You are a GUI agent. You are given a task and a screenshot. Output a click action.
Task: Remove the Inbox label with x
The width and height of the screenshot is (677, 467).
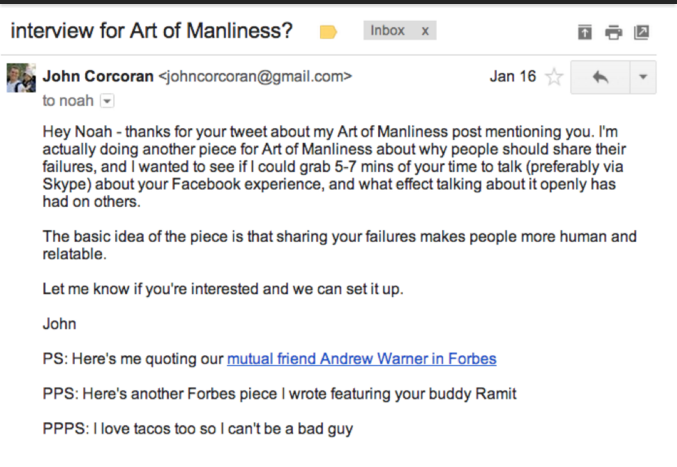pos(425,31)
